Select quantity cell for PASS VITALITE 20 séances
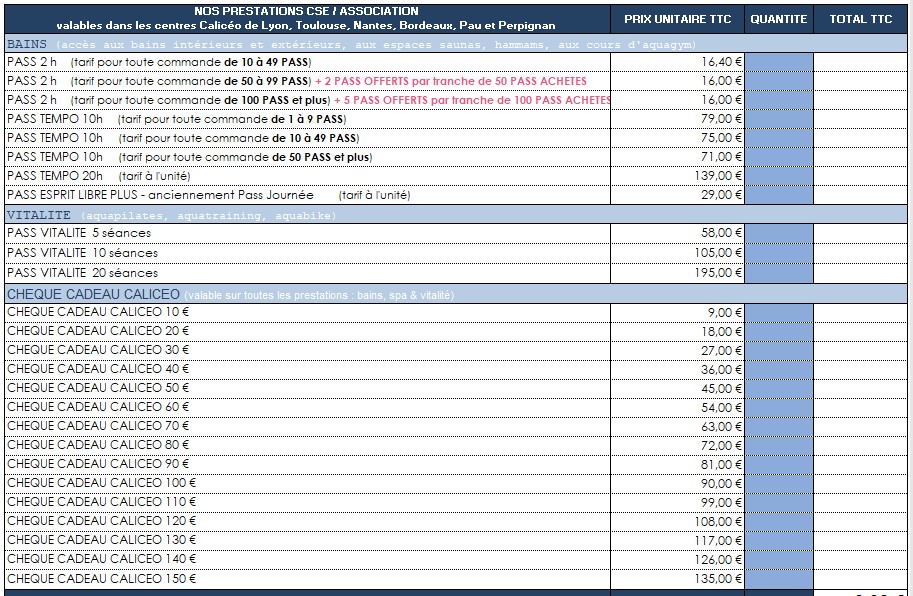Image resolution: width=913 pixels, height=596 pixels. pos(779,273)
